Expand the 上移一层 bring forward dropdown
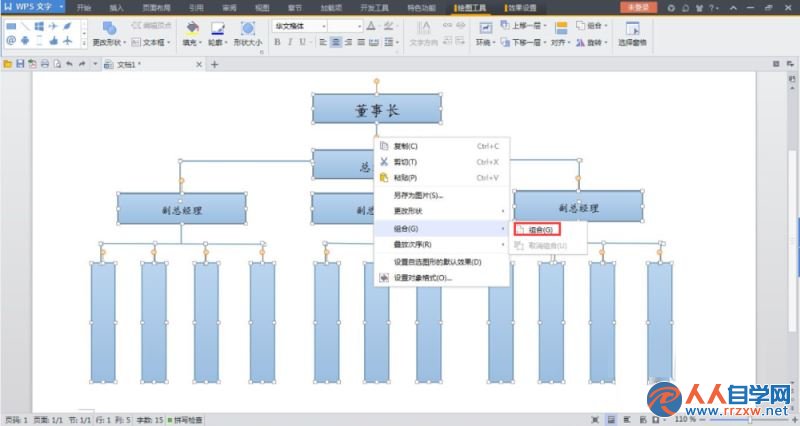Screen dimensions: 800x426 (545, 26)
